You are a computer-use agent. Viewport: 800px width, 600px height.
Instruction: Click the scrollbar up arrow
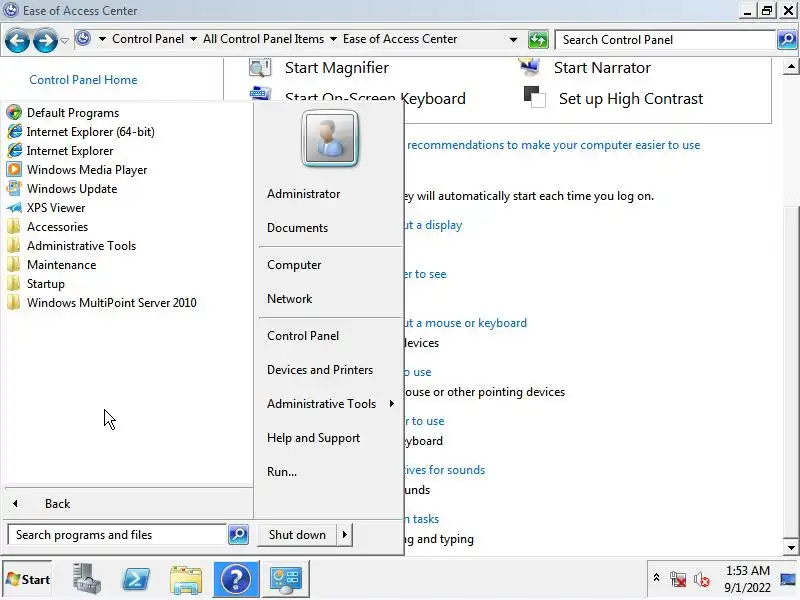(x=791, y=66)
